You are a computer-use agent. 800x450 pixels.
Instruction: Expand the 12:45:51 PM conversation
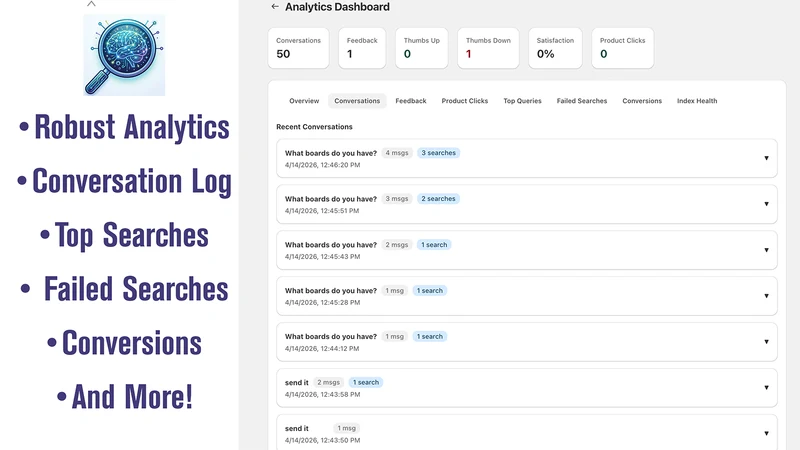point(766,204)
